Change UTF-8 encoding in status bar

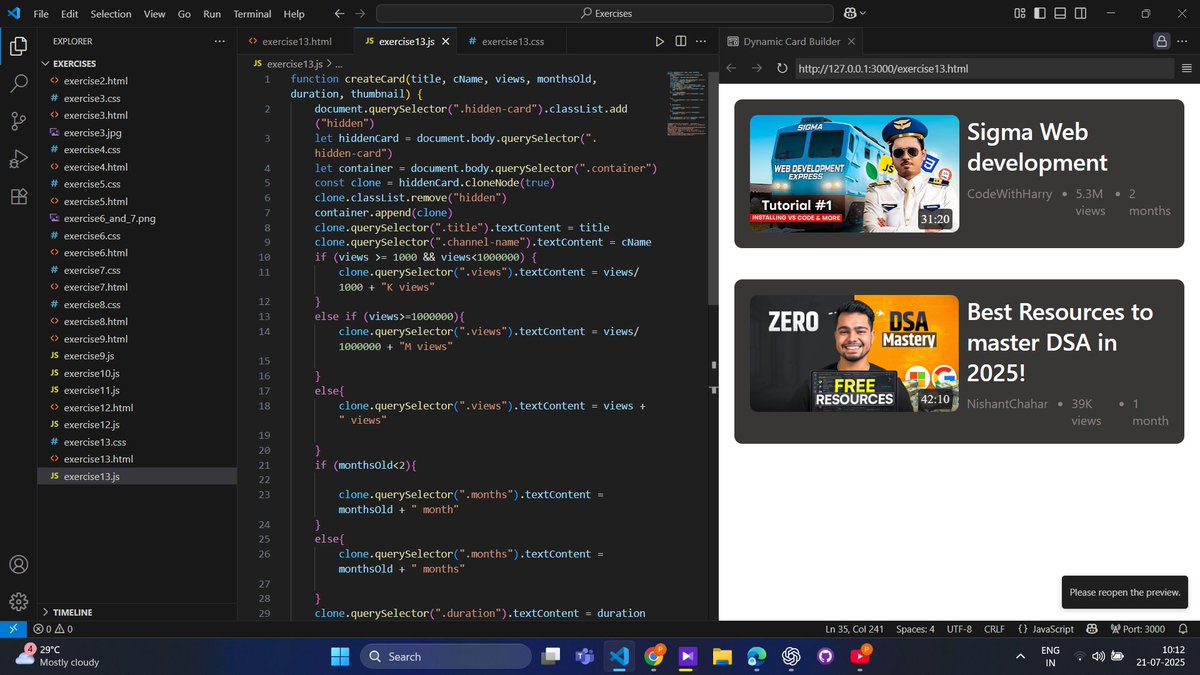coord(959,629)
